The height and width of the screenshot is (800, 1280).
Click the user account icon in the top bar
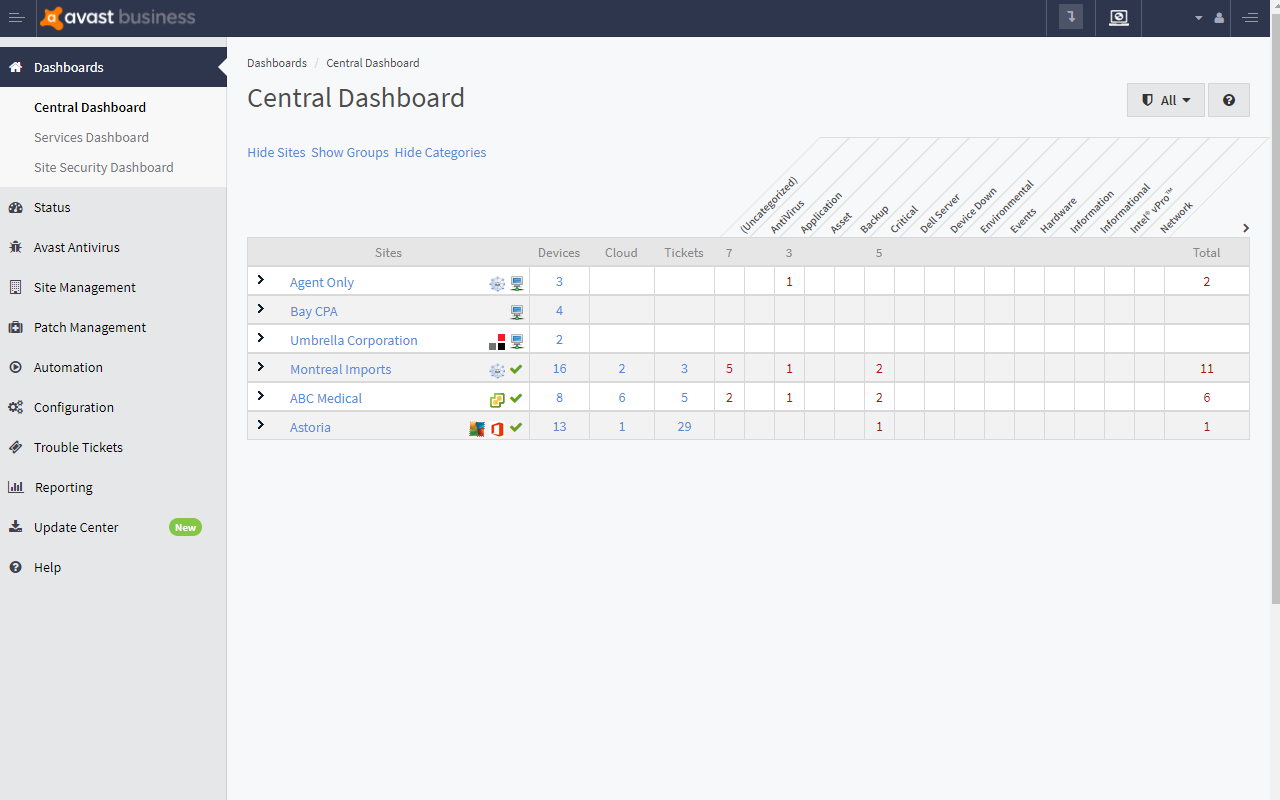click(1218, 18)
